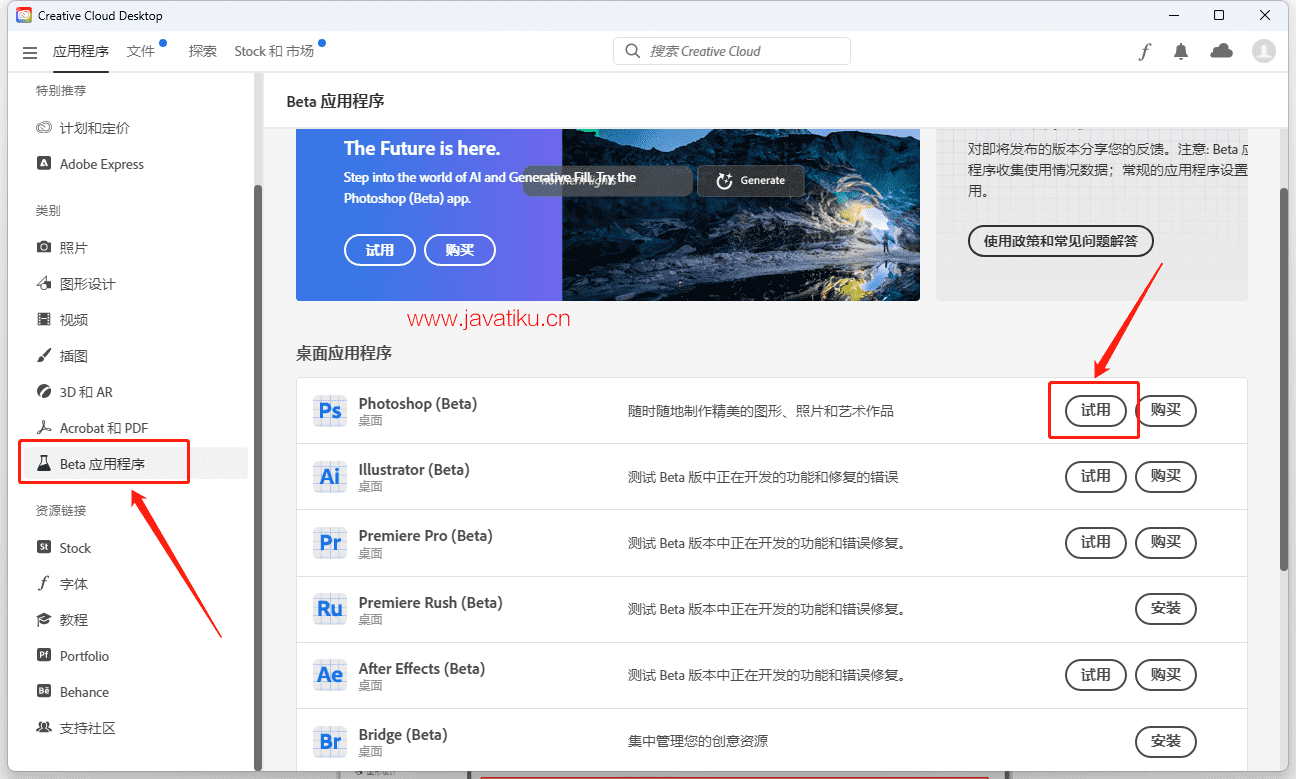This screenshot has height=779, width=1296.
Task: Select the 插图 category
Action: click(x=62, y=356)
